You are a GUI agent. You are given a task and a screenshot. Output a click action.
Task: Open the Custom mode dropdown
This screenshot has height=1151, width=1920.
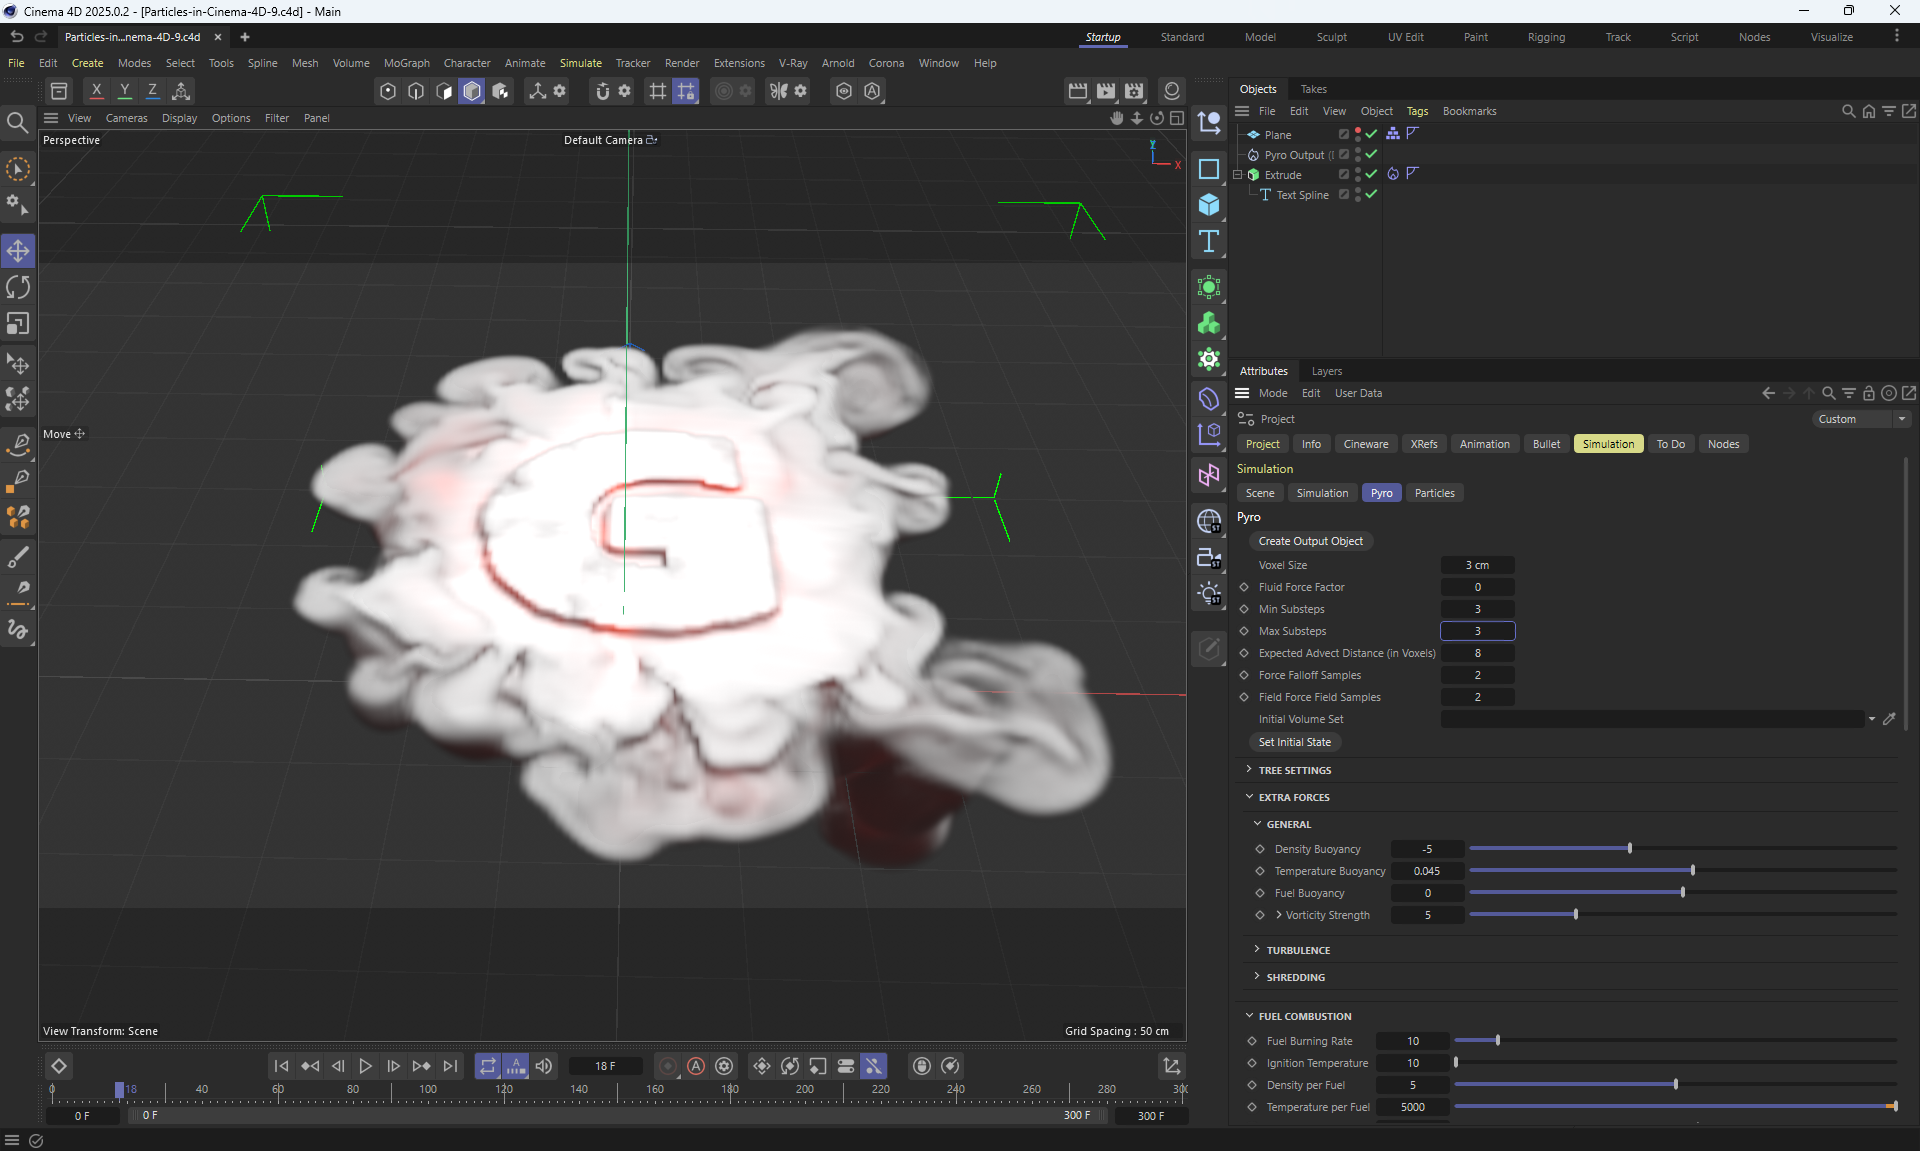point(1860,419)
